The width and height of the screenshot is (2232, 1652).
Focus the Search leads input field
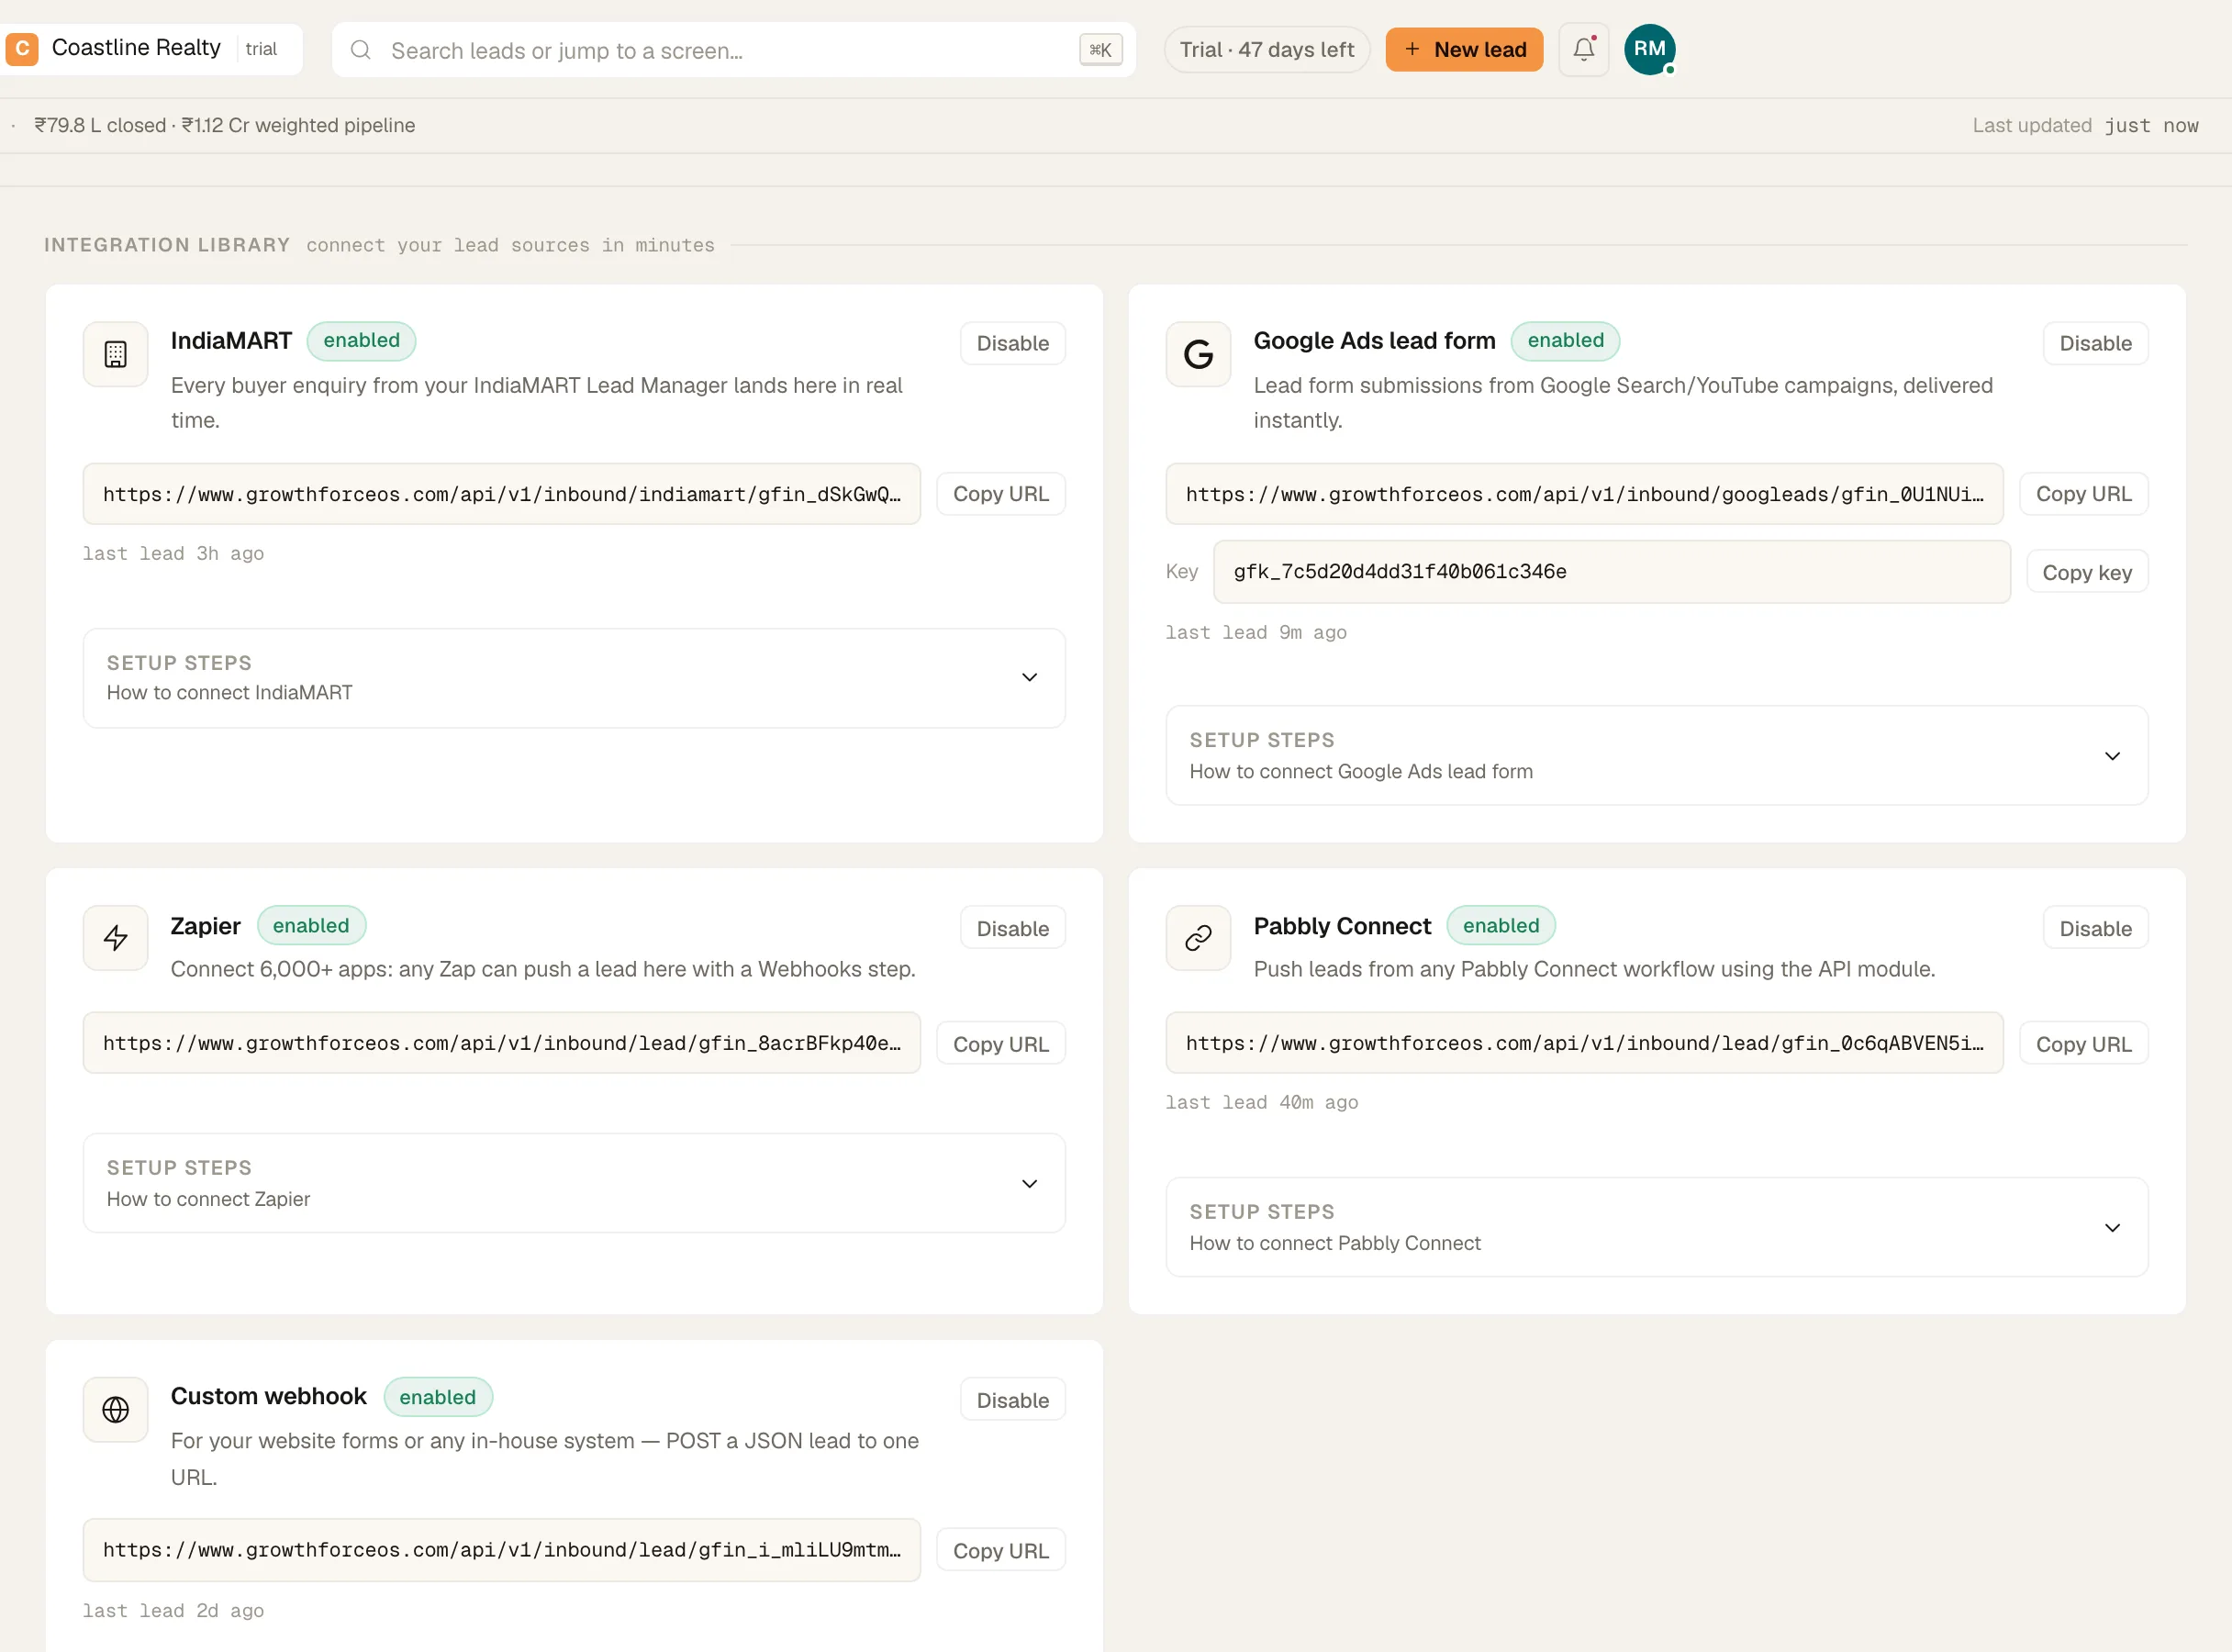[x=733, y=50]
